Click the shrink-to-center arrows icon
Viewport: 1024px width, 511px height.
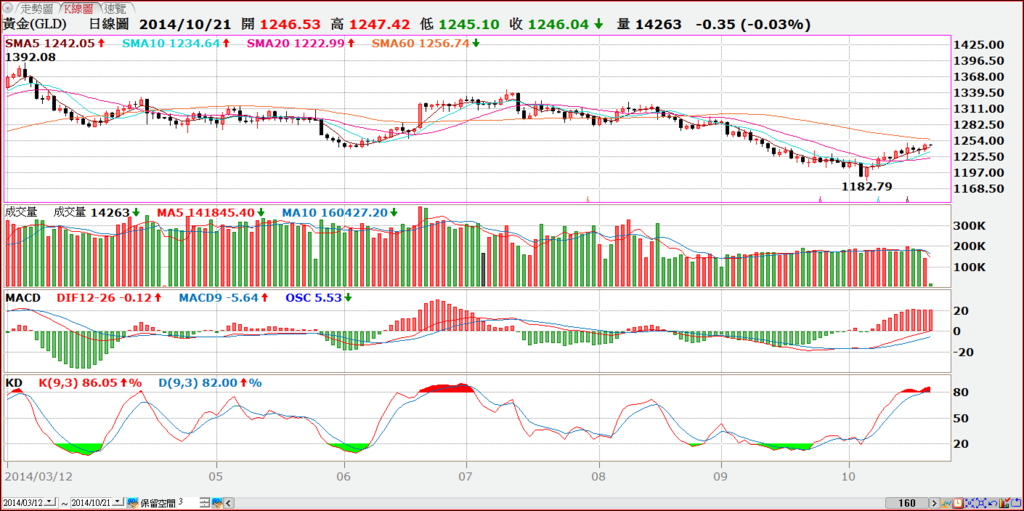click(x=969, y=503)
